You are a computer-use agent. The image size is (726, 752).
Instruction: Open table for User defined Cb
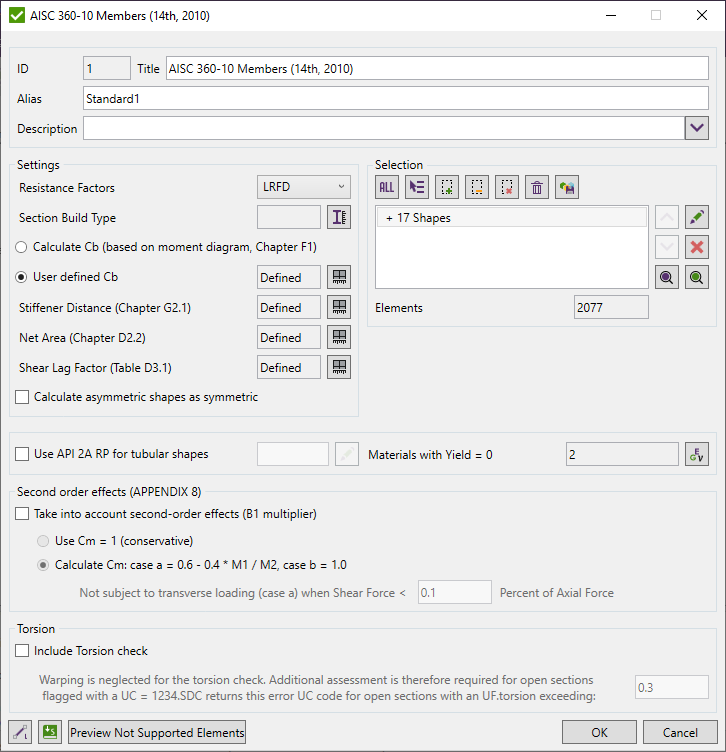pyautogui.click(x=339, y=277)
